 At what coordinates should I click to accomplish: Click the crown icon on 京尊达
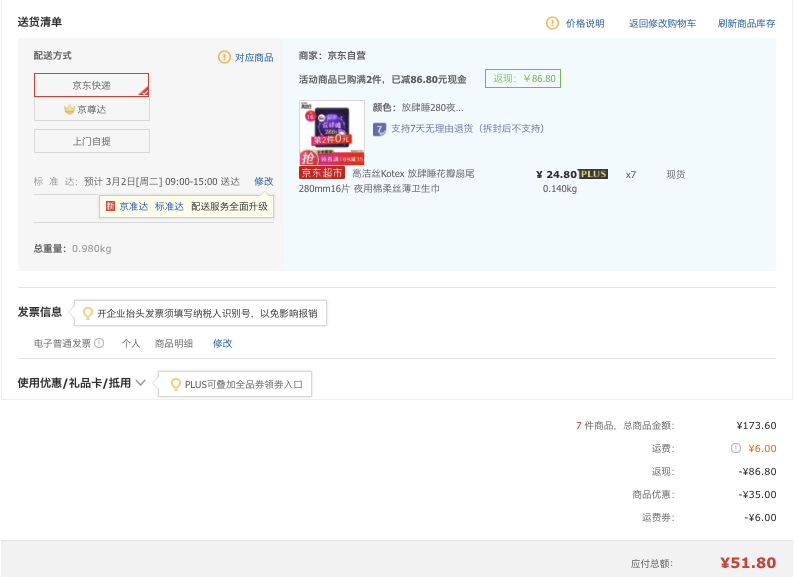pyautogui.click(x=69, y=109)
